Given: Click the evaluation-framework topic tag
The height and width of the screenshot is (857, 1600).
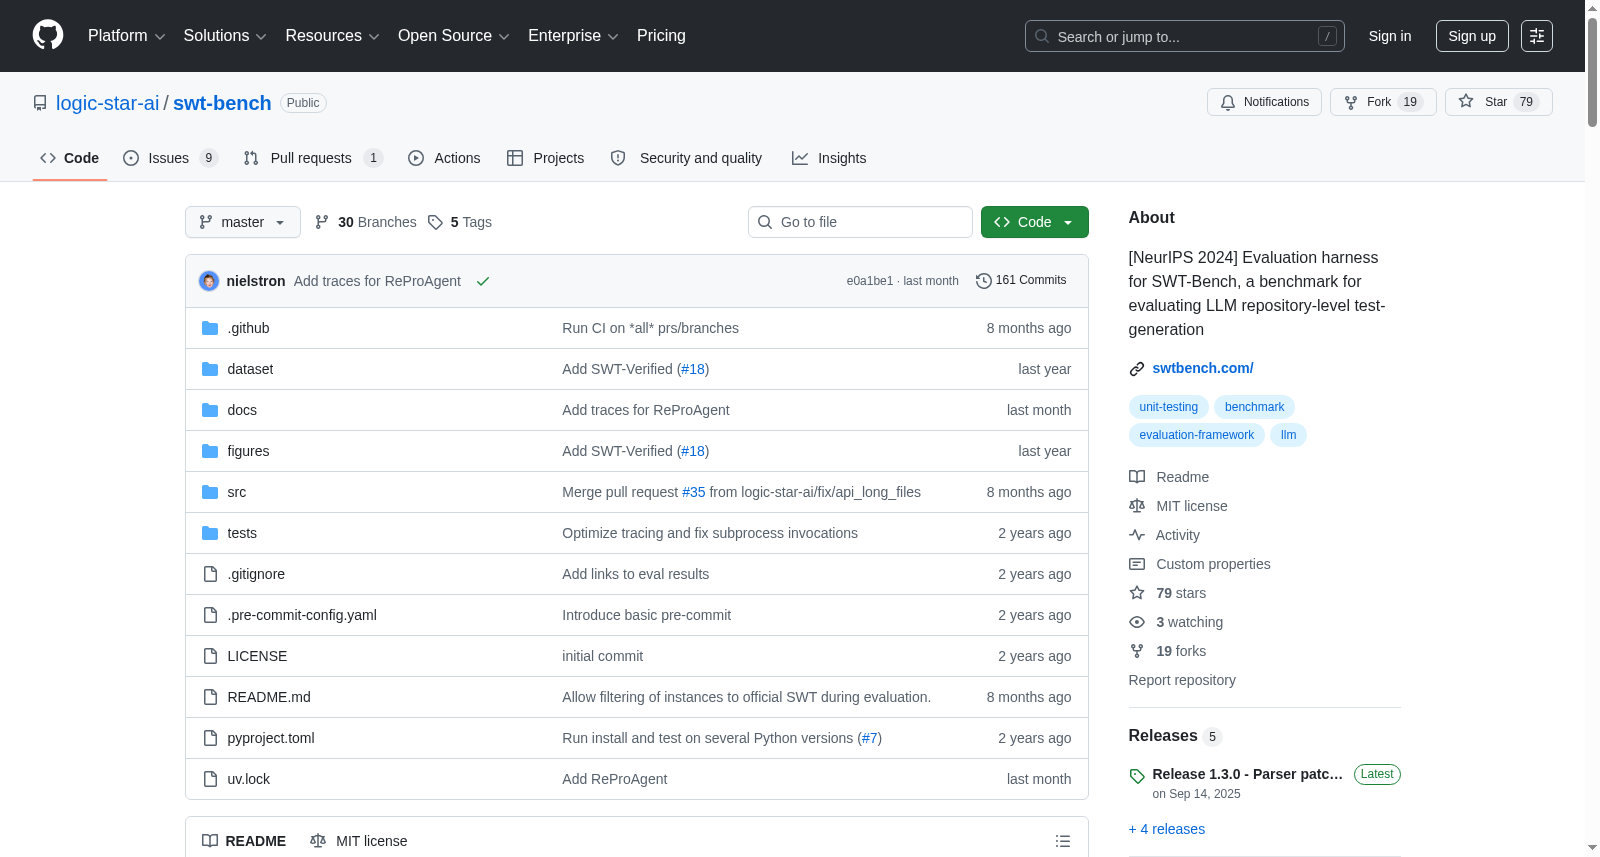Looking at the screenshot, I should click(1196, 435).
